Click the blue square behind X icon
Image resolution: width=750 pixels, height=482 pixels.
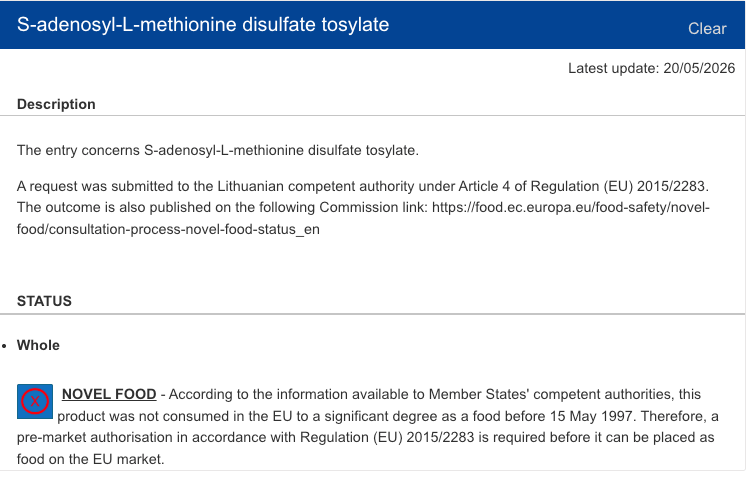coord(35,402)
